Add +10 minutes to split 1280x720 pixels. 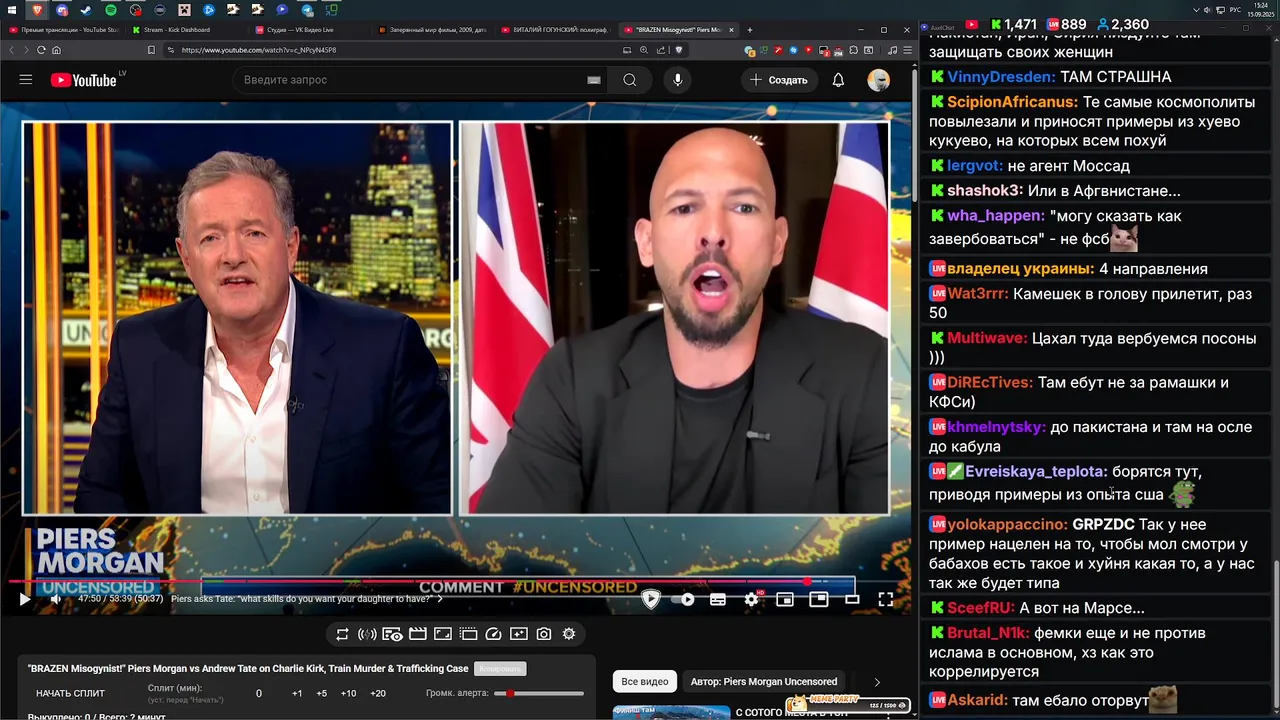pos(348,693)
